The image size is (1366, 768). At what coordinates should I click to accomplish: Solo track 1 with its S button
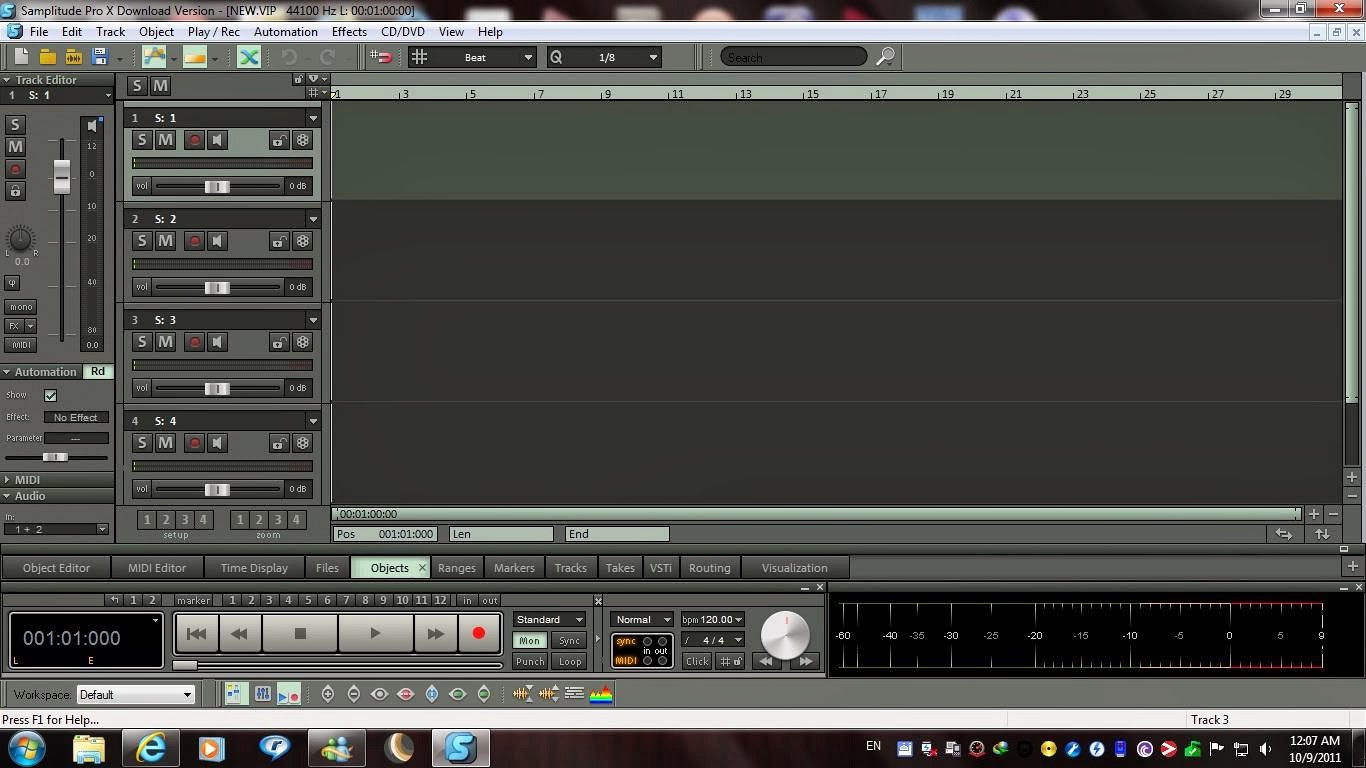coord(142,140)
